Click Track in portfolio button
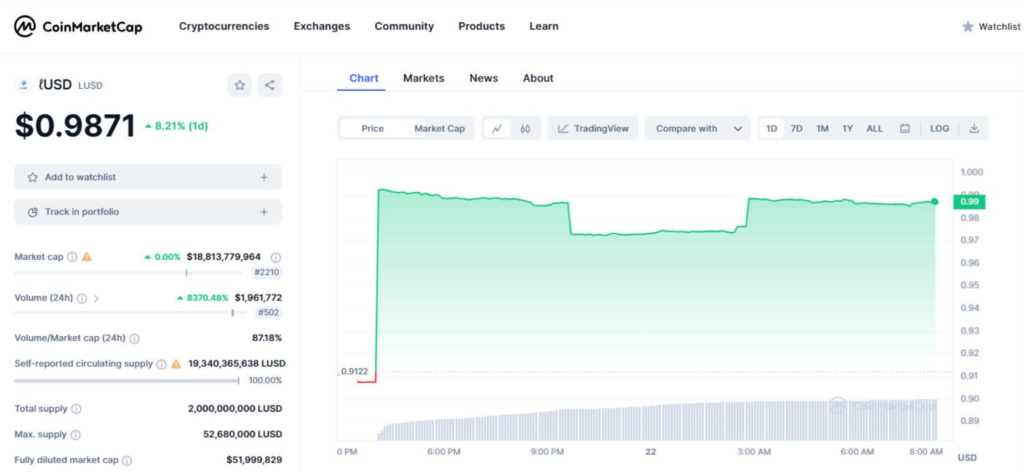 tap(148, 212)
